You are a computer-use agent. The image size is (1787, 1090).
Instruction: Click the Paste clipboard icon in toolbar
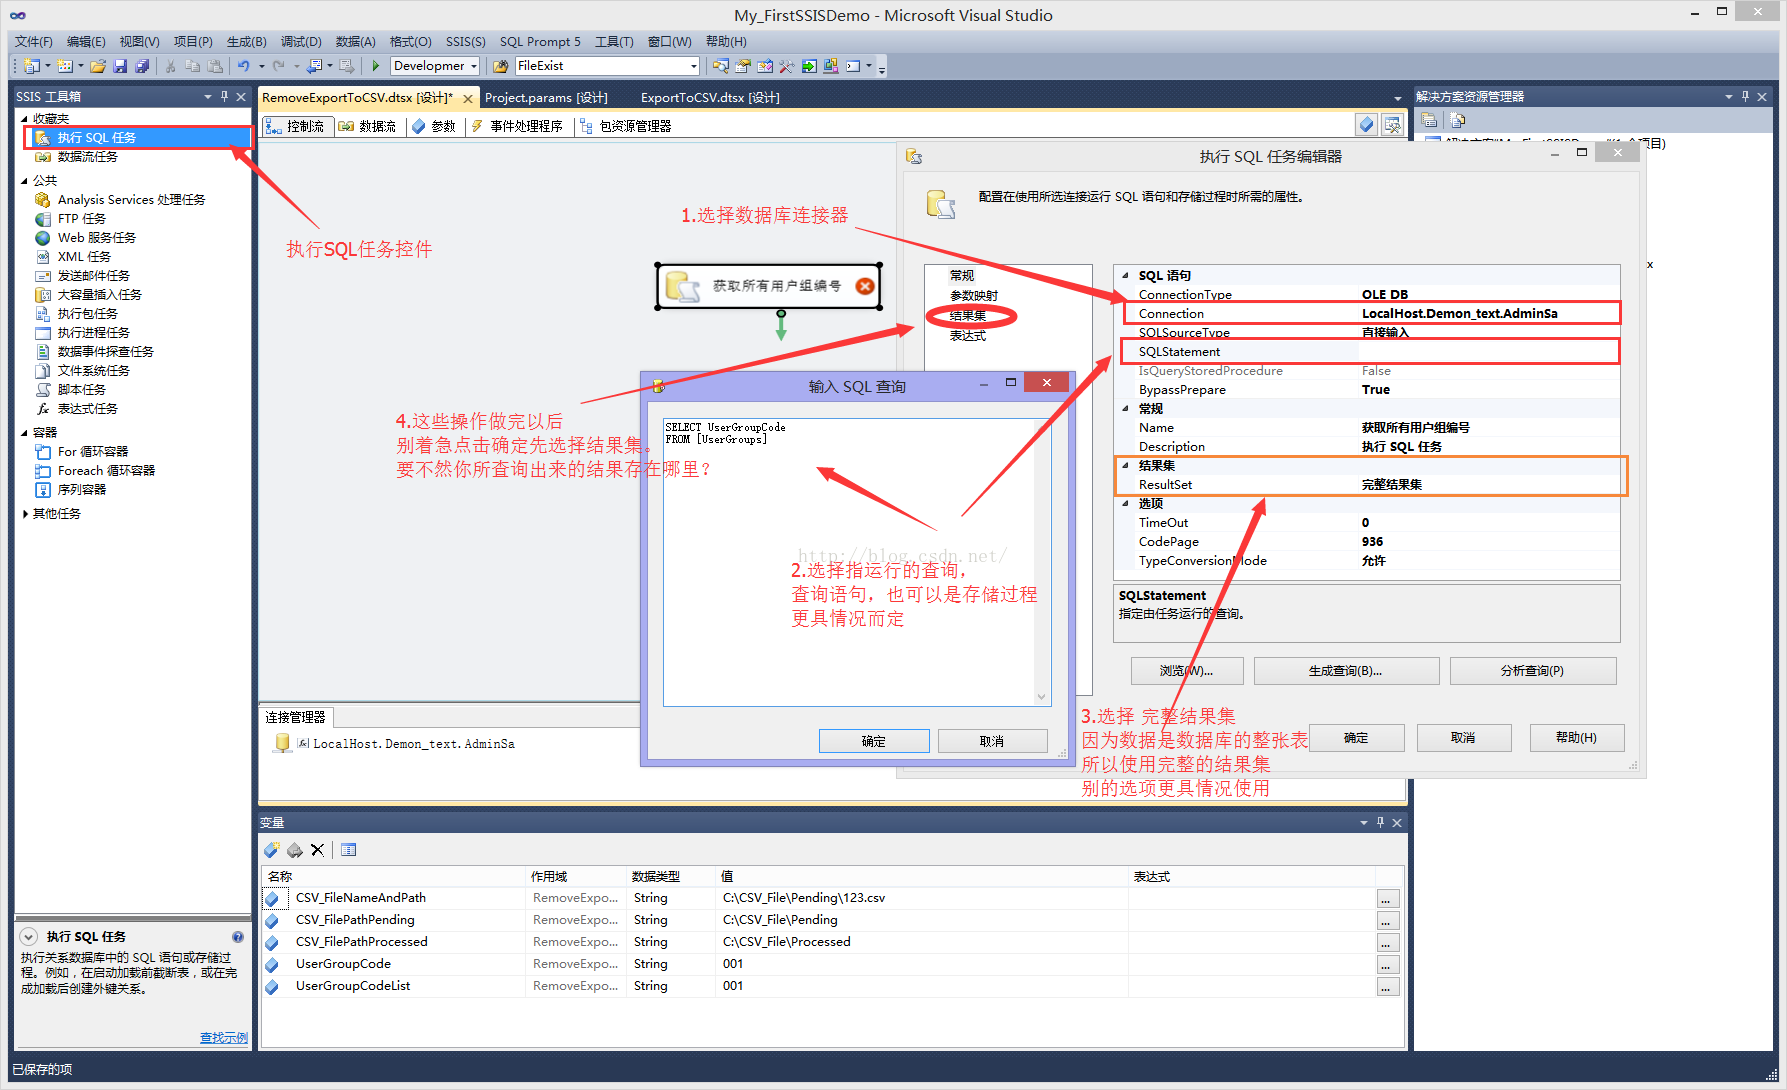215,66
